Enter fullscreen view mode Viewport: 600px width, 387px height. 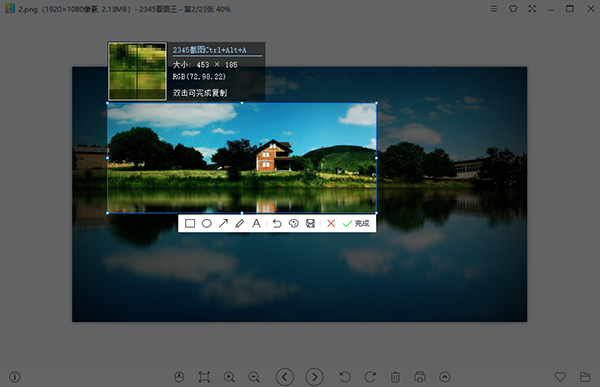(532, 8)
